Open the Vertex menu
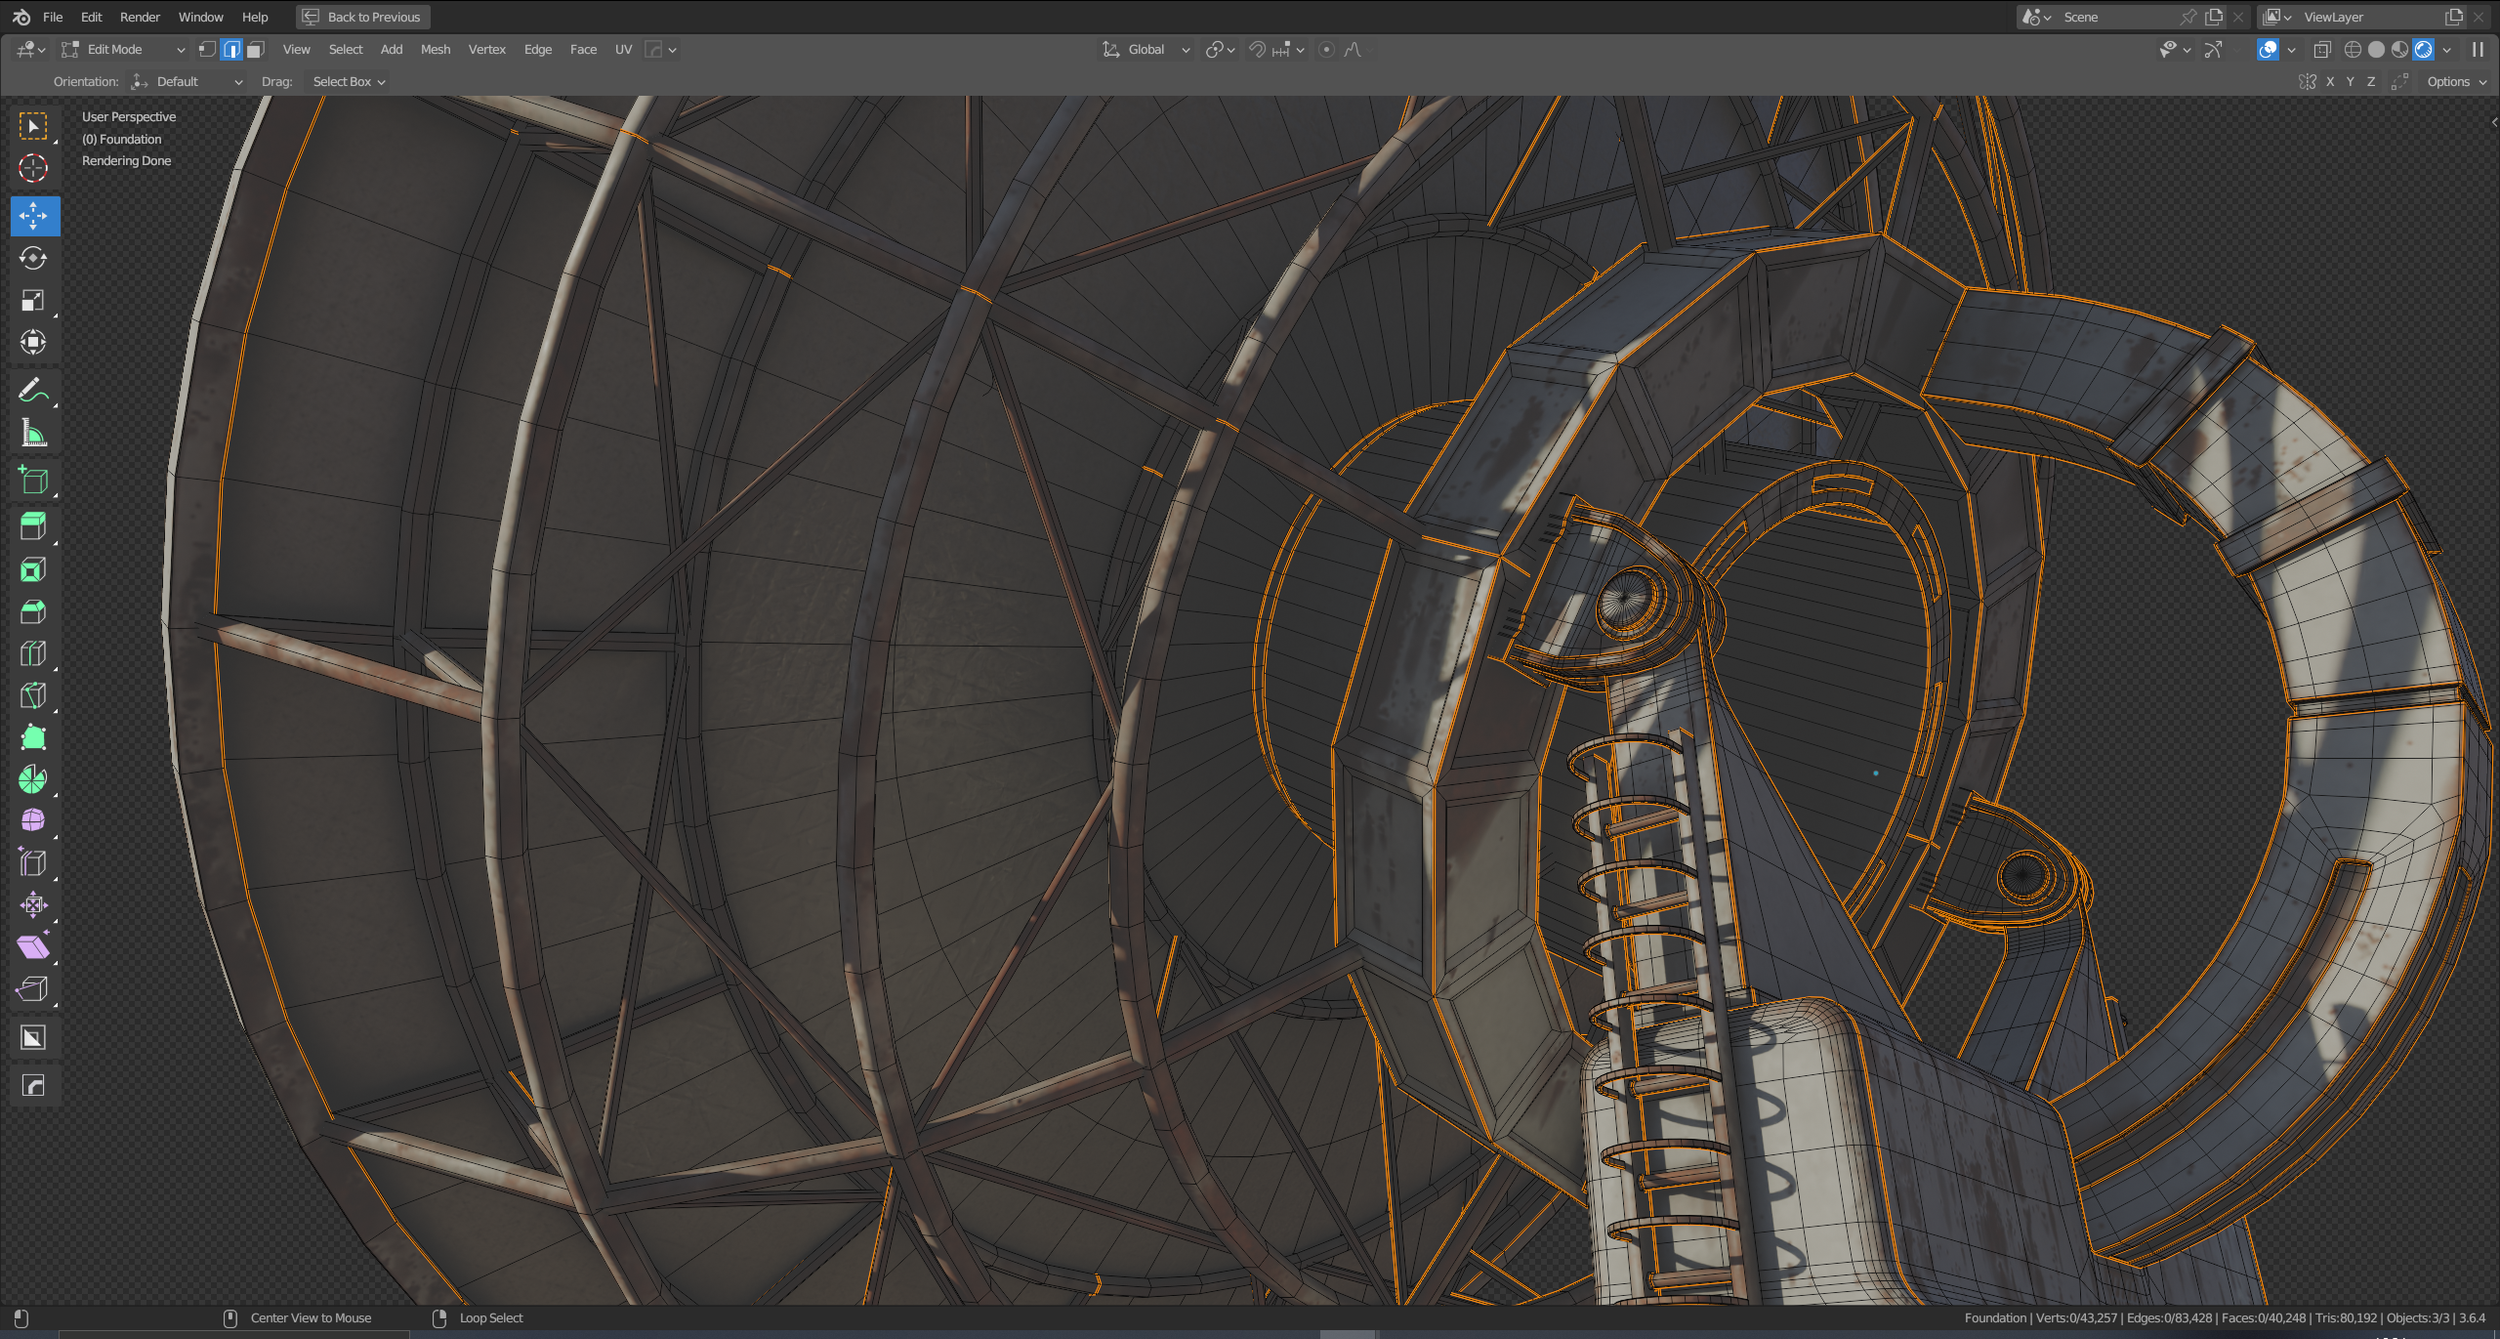The width and height of the screenshot is (2500, 1339). (x=487, y=49)
